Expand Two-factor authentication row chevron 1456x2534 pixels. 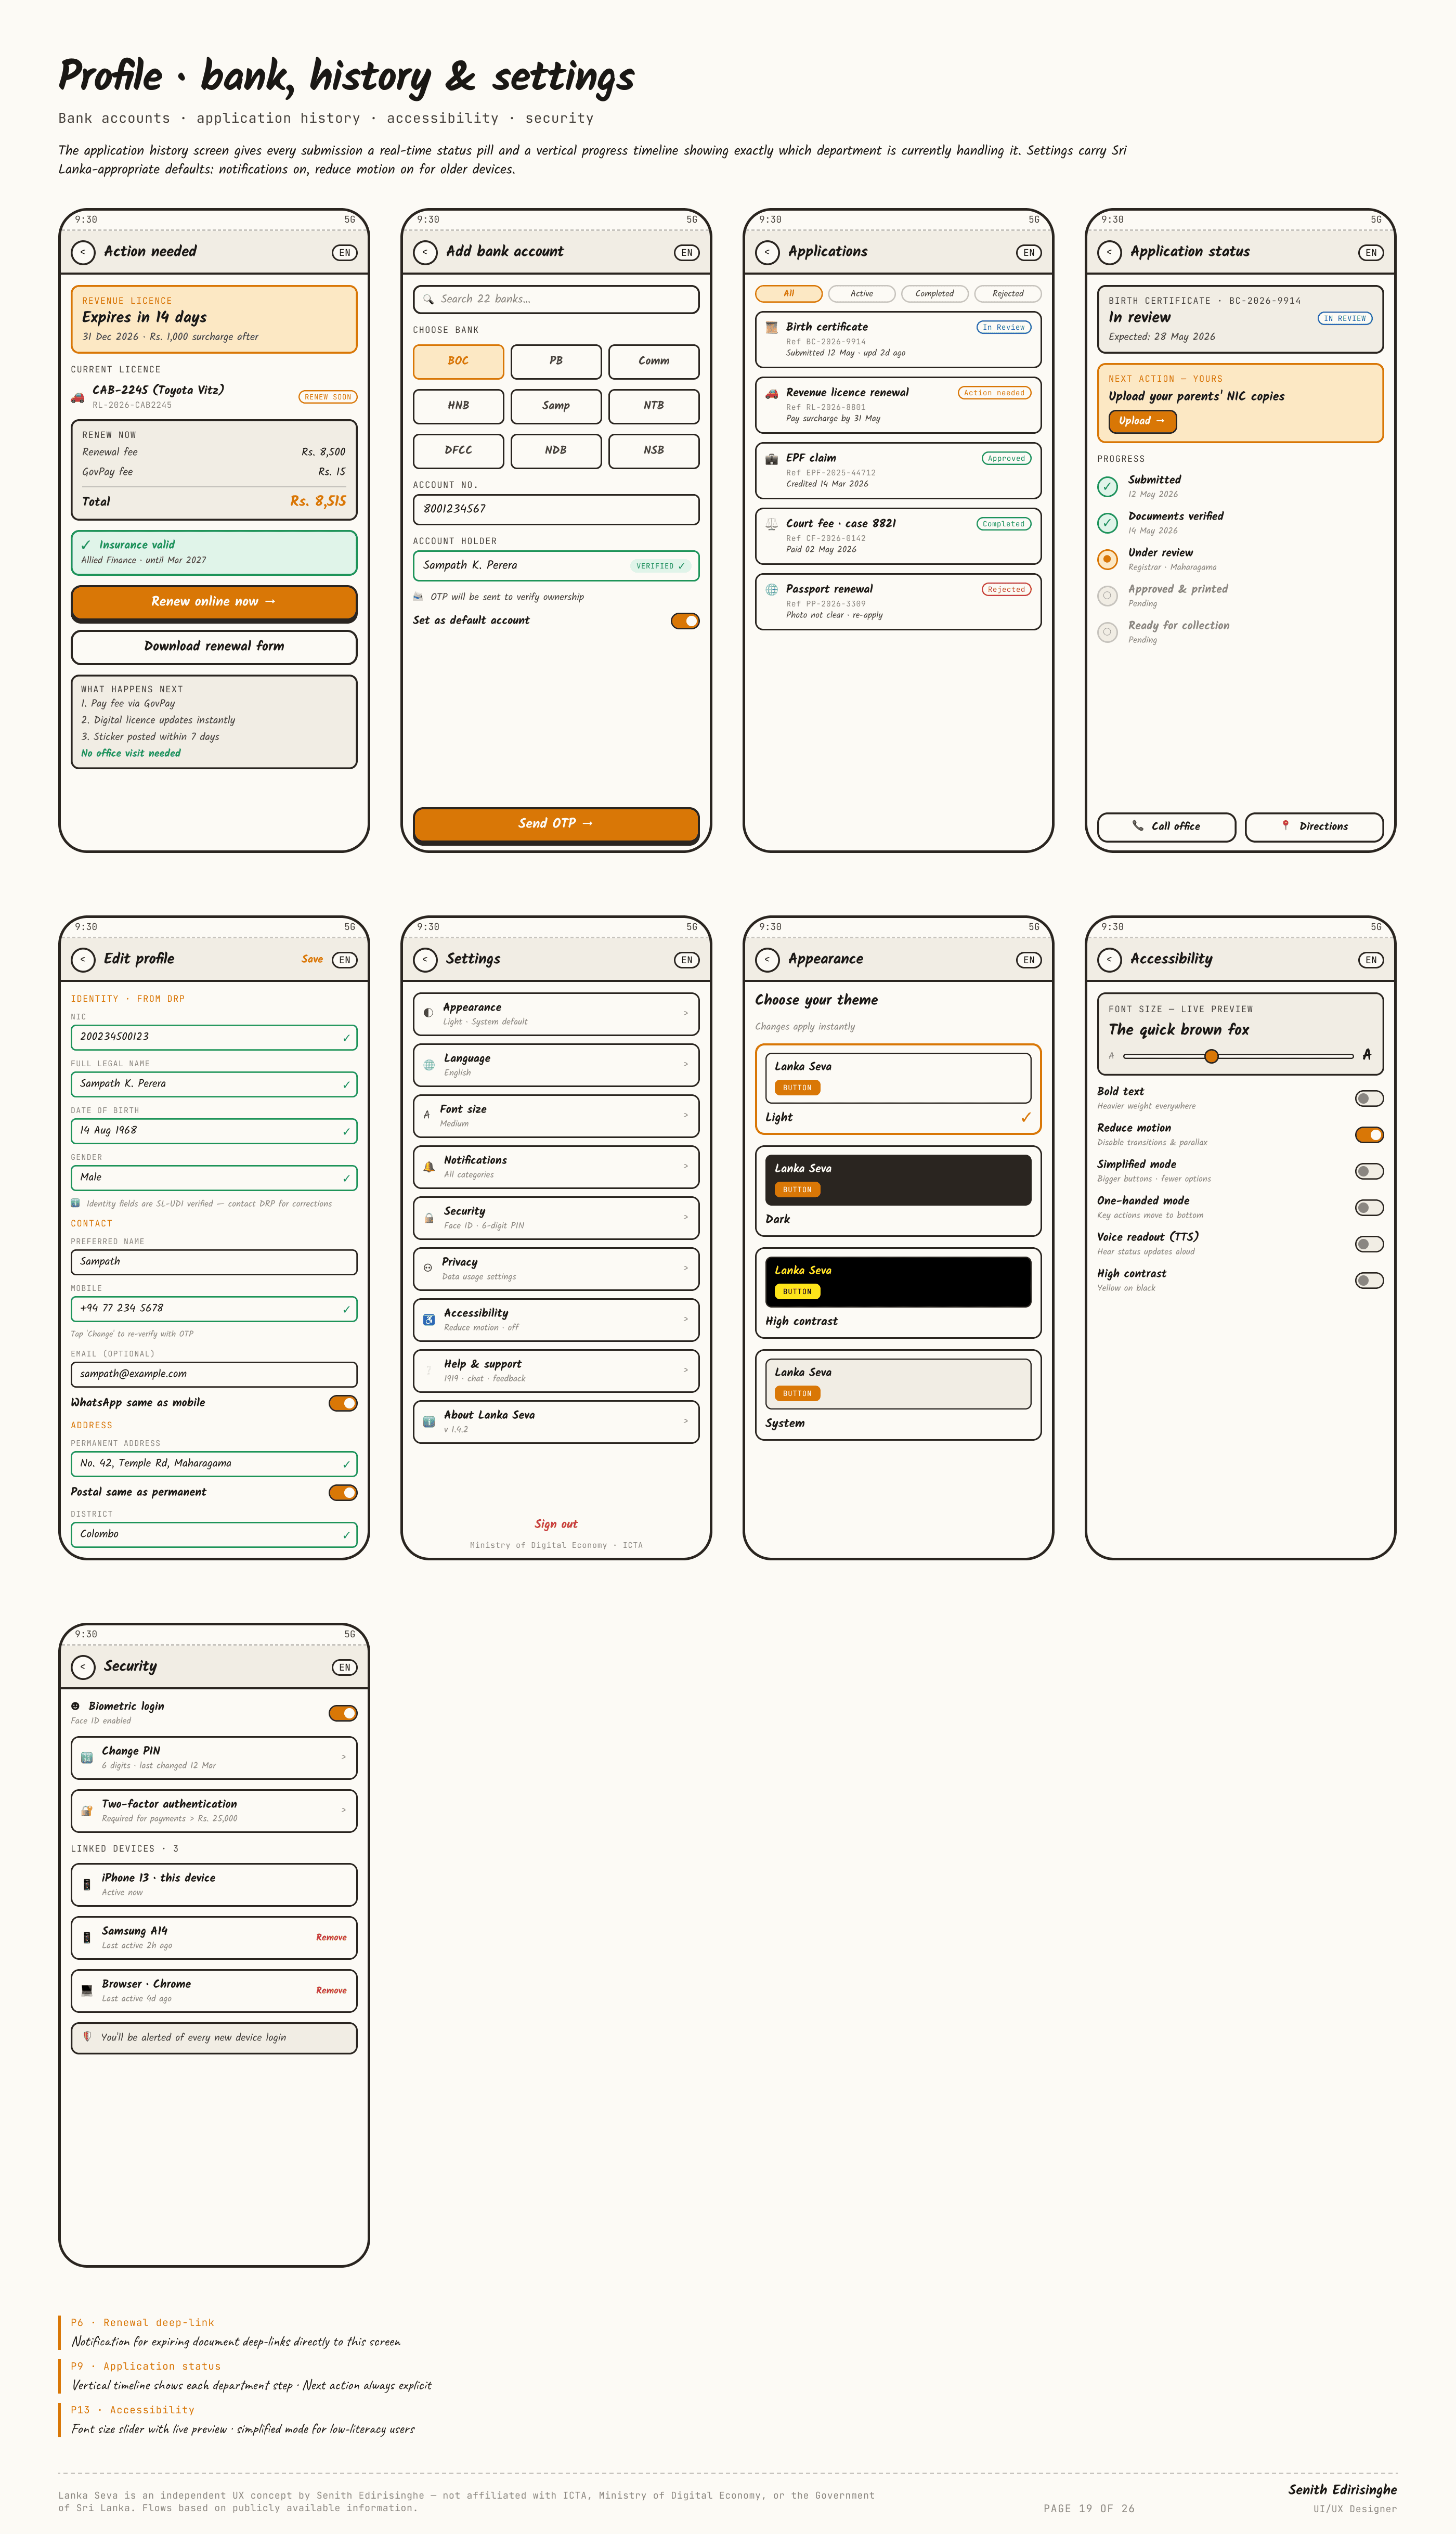344,1810
